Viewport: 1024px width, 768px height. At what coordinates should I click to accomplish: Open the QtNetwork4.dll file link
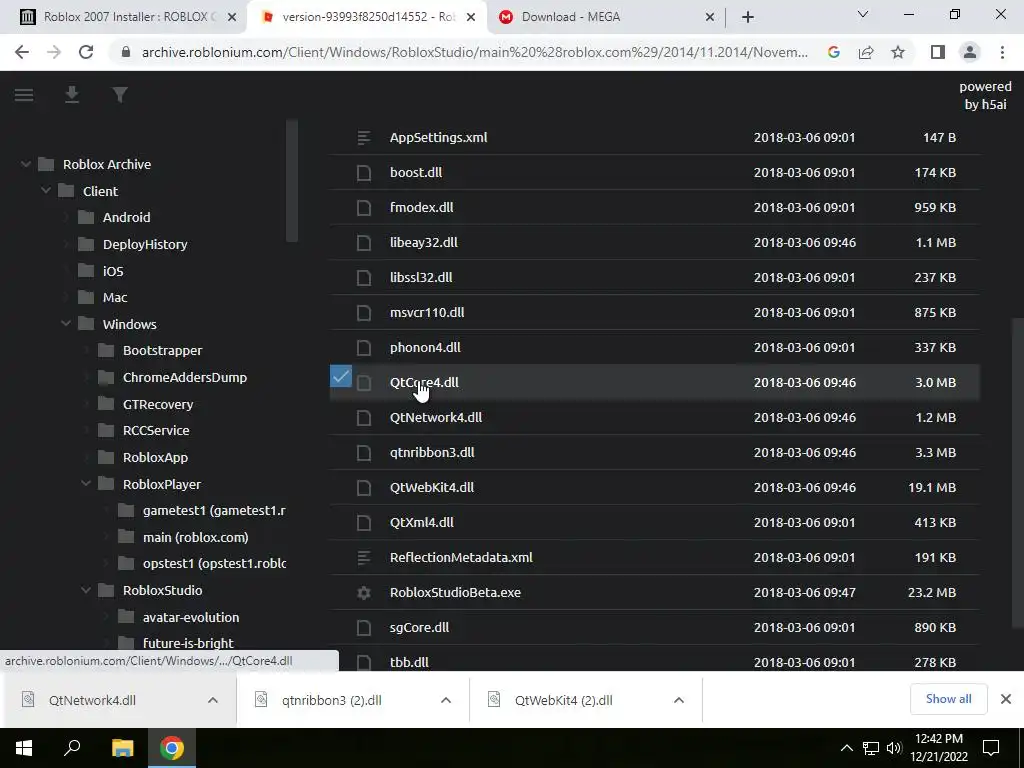436,417
